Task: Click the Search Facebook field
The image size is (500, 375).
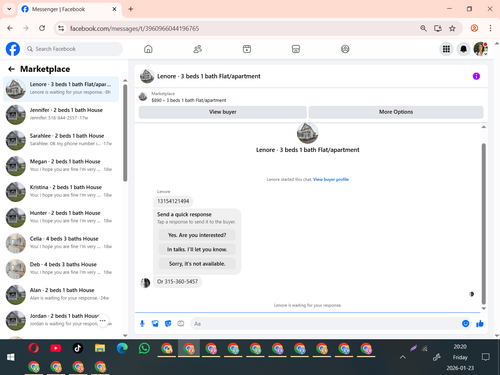Action: click(x=73, y=49)
